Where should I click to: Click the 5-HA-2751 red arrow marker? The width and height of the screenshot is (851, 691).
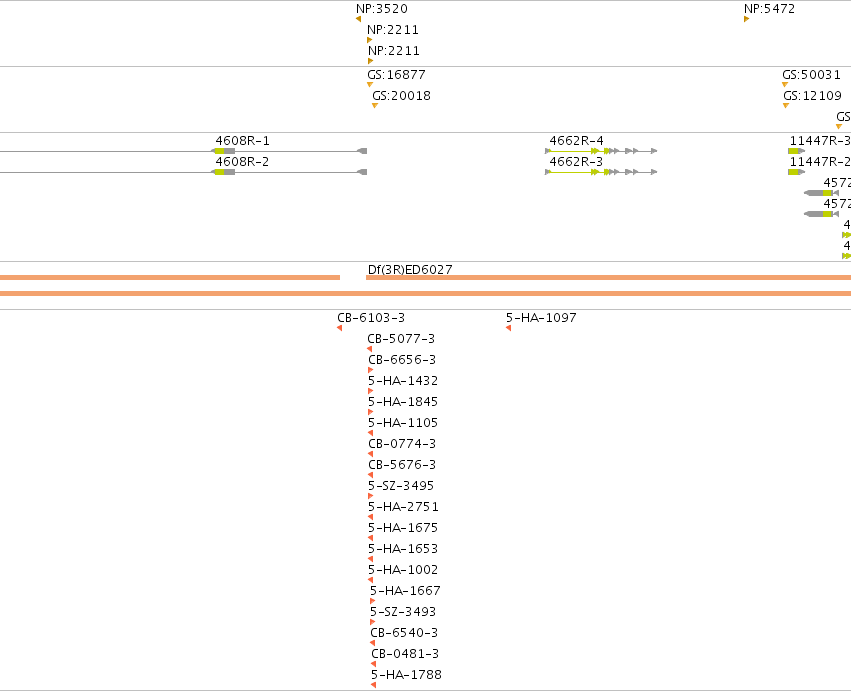coord(371,517)
